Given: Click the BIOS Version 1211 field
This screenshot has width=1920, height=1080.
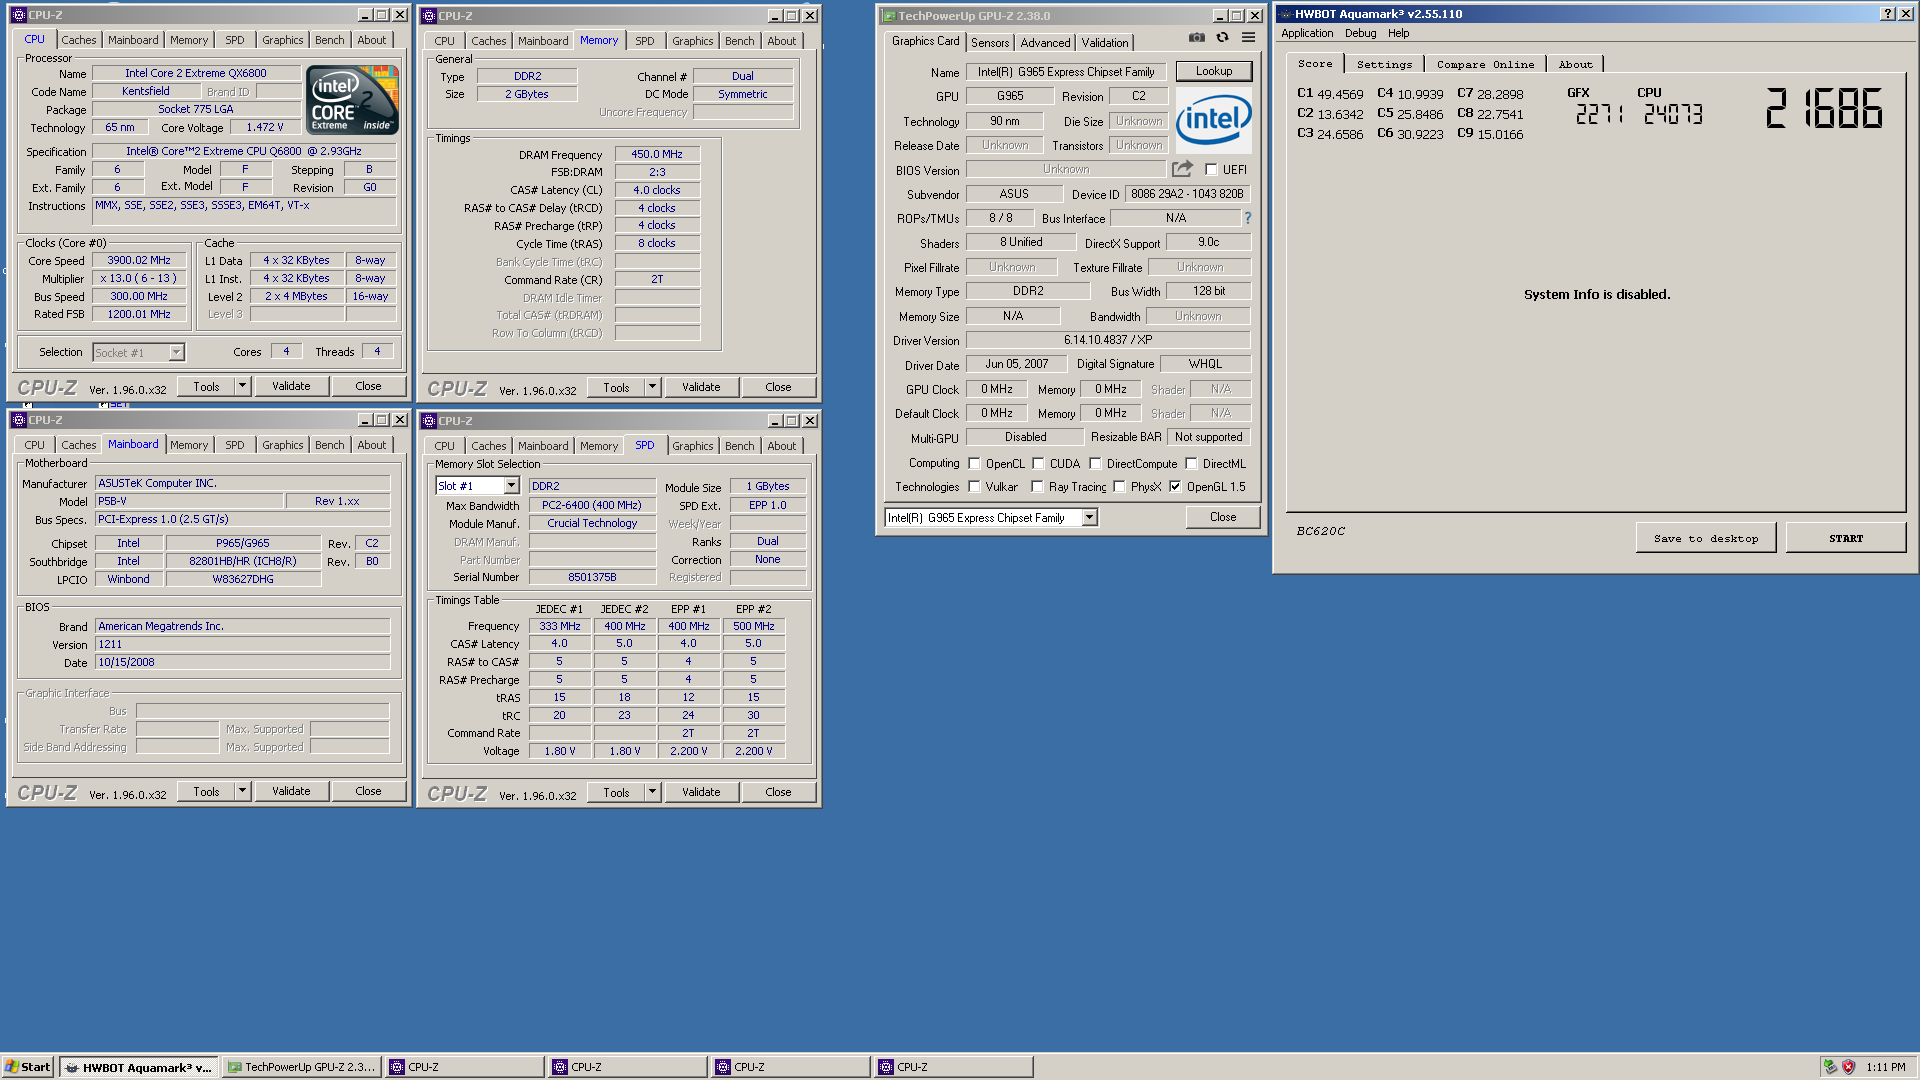Looking at the screenshot, I should click(x=242, y=644).
